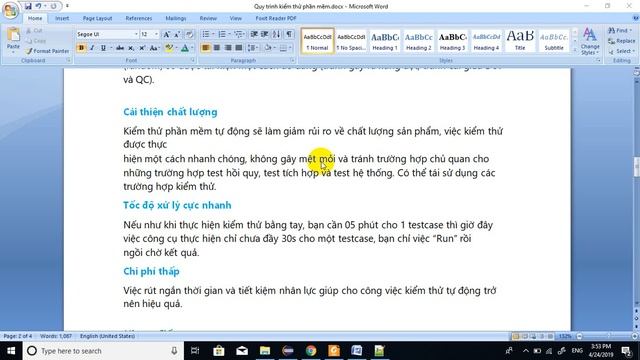Open the References tab
640x360 pixels.
click(x=139, y=18)
